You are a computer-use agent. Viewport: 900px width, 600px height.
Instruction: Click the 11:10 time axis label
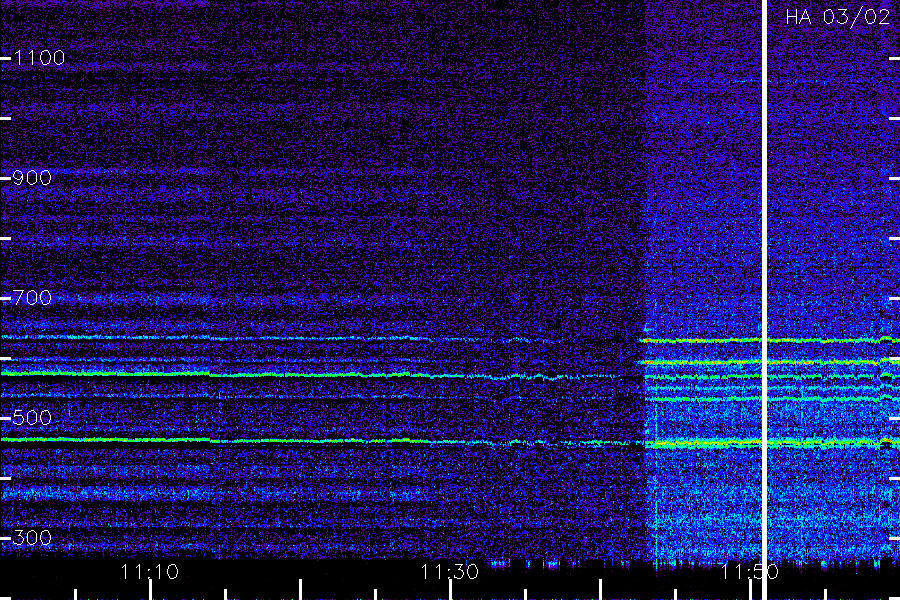150,571
